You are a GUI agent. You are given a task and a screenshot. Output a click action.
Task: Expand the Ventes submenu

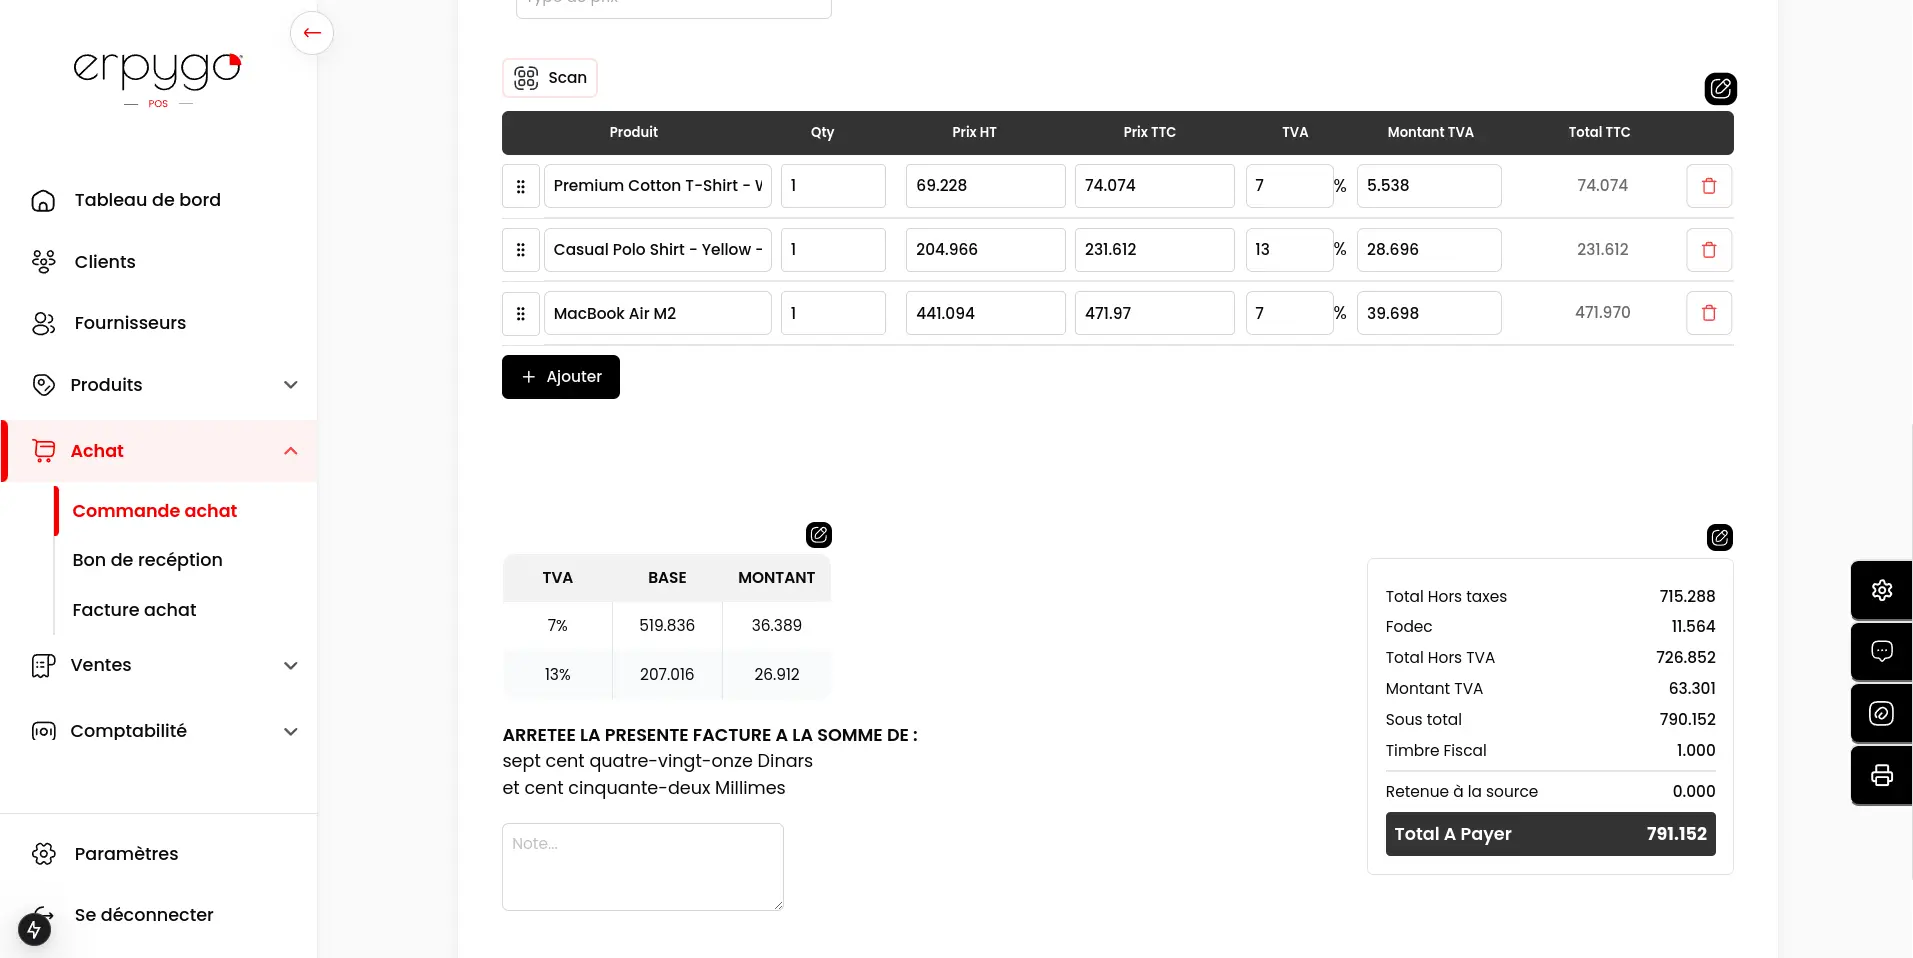290,666
